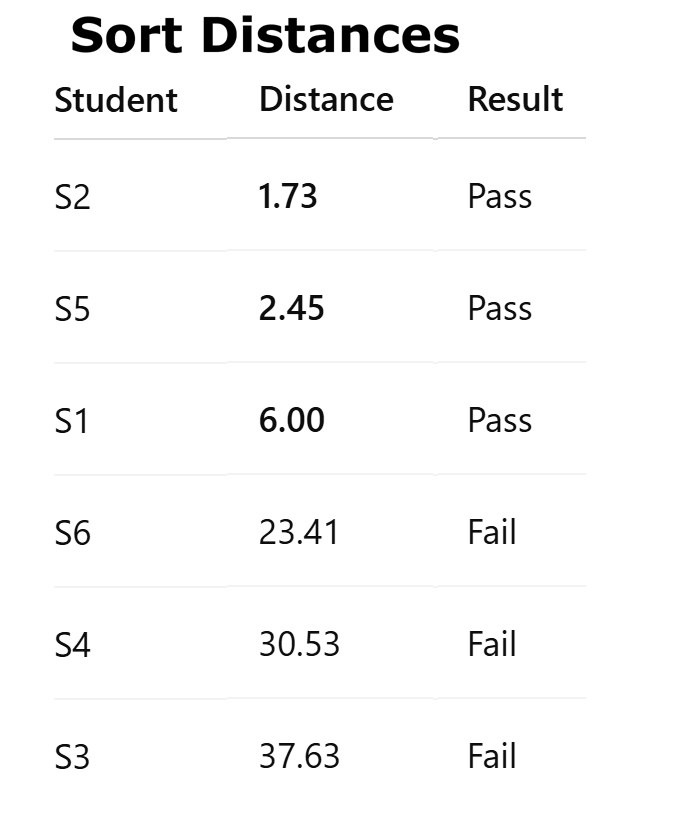
Task: Click the Pass result for S1
Action: [x=499, y=421]
